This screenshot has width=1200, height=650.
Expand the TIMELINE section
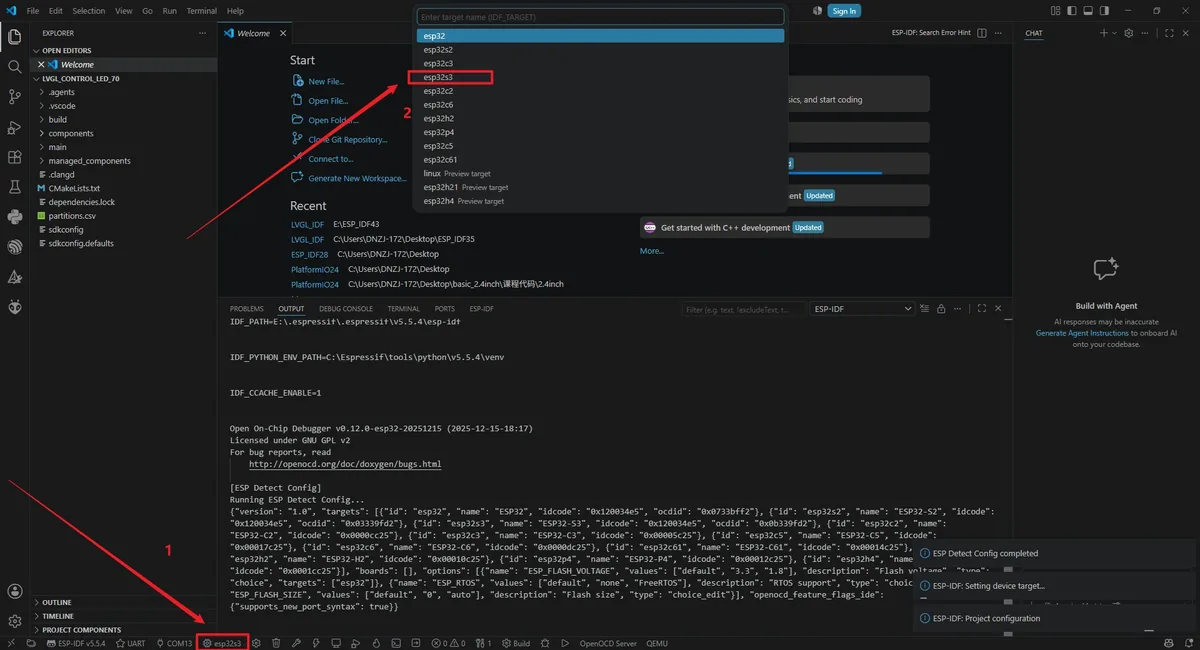(x=123, y=616)
